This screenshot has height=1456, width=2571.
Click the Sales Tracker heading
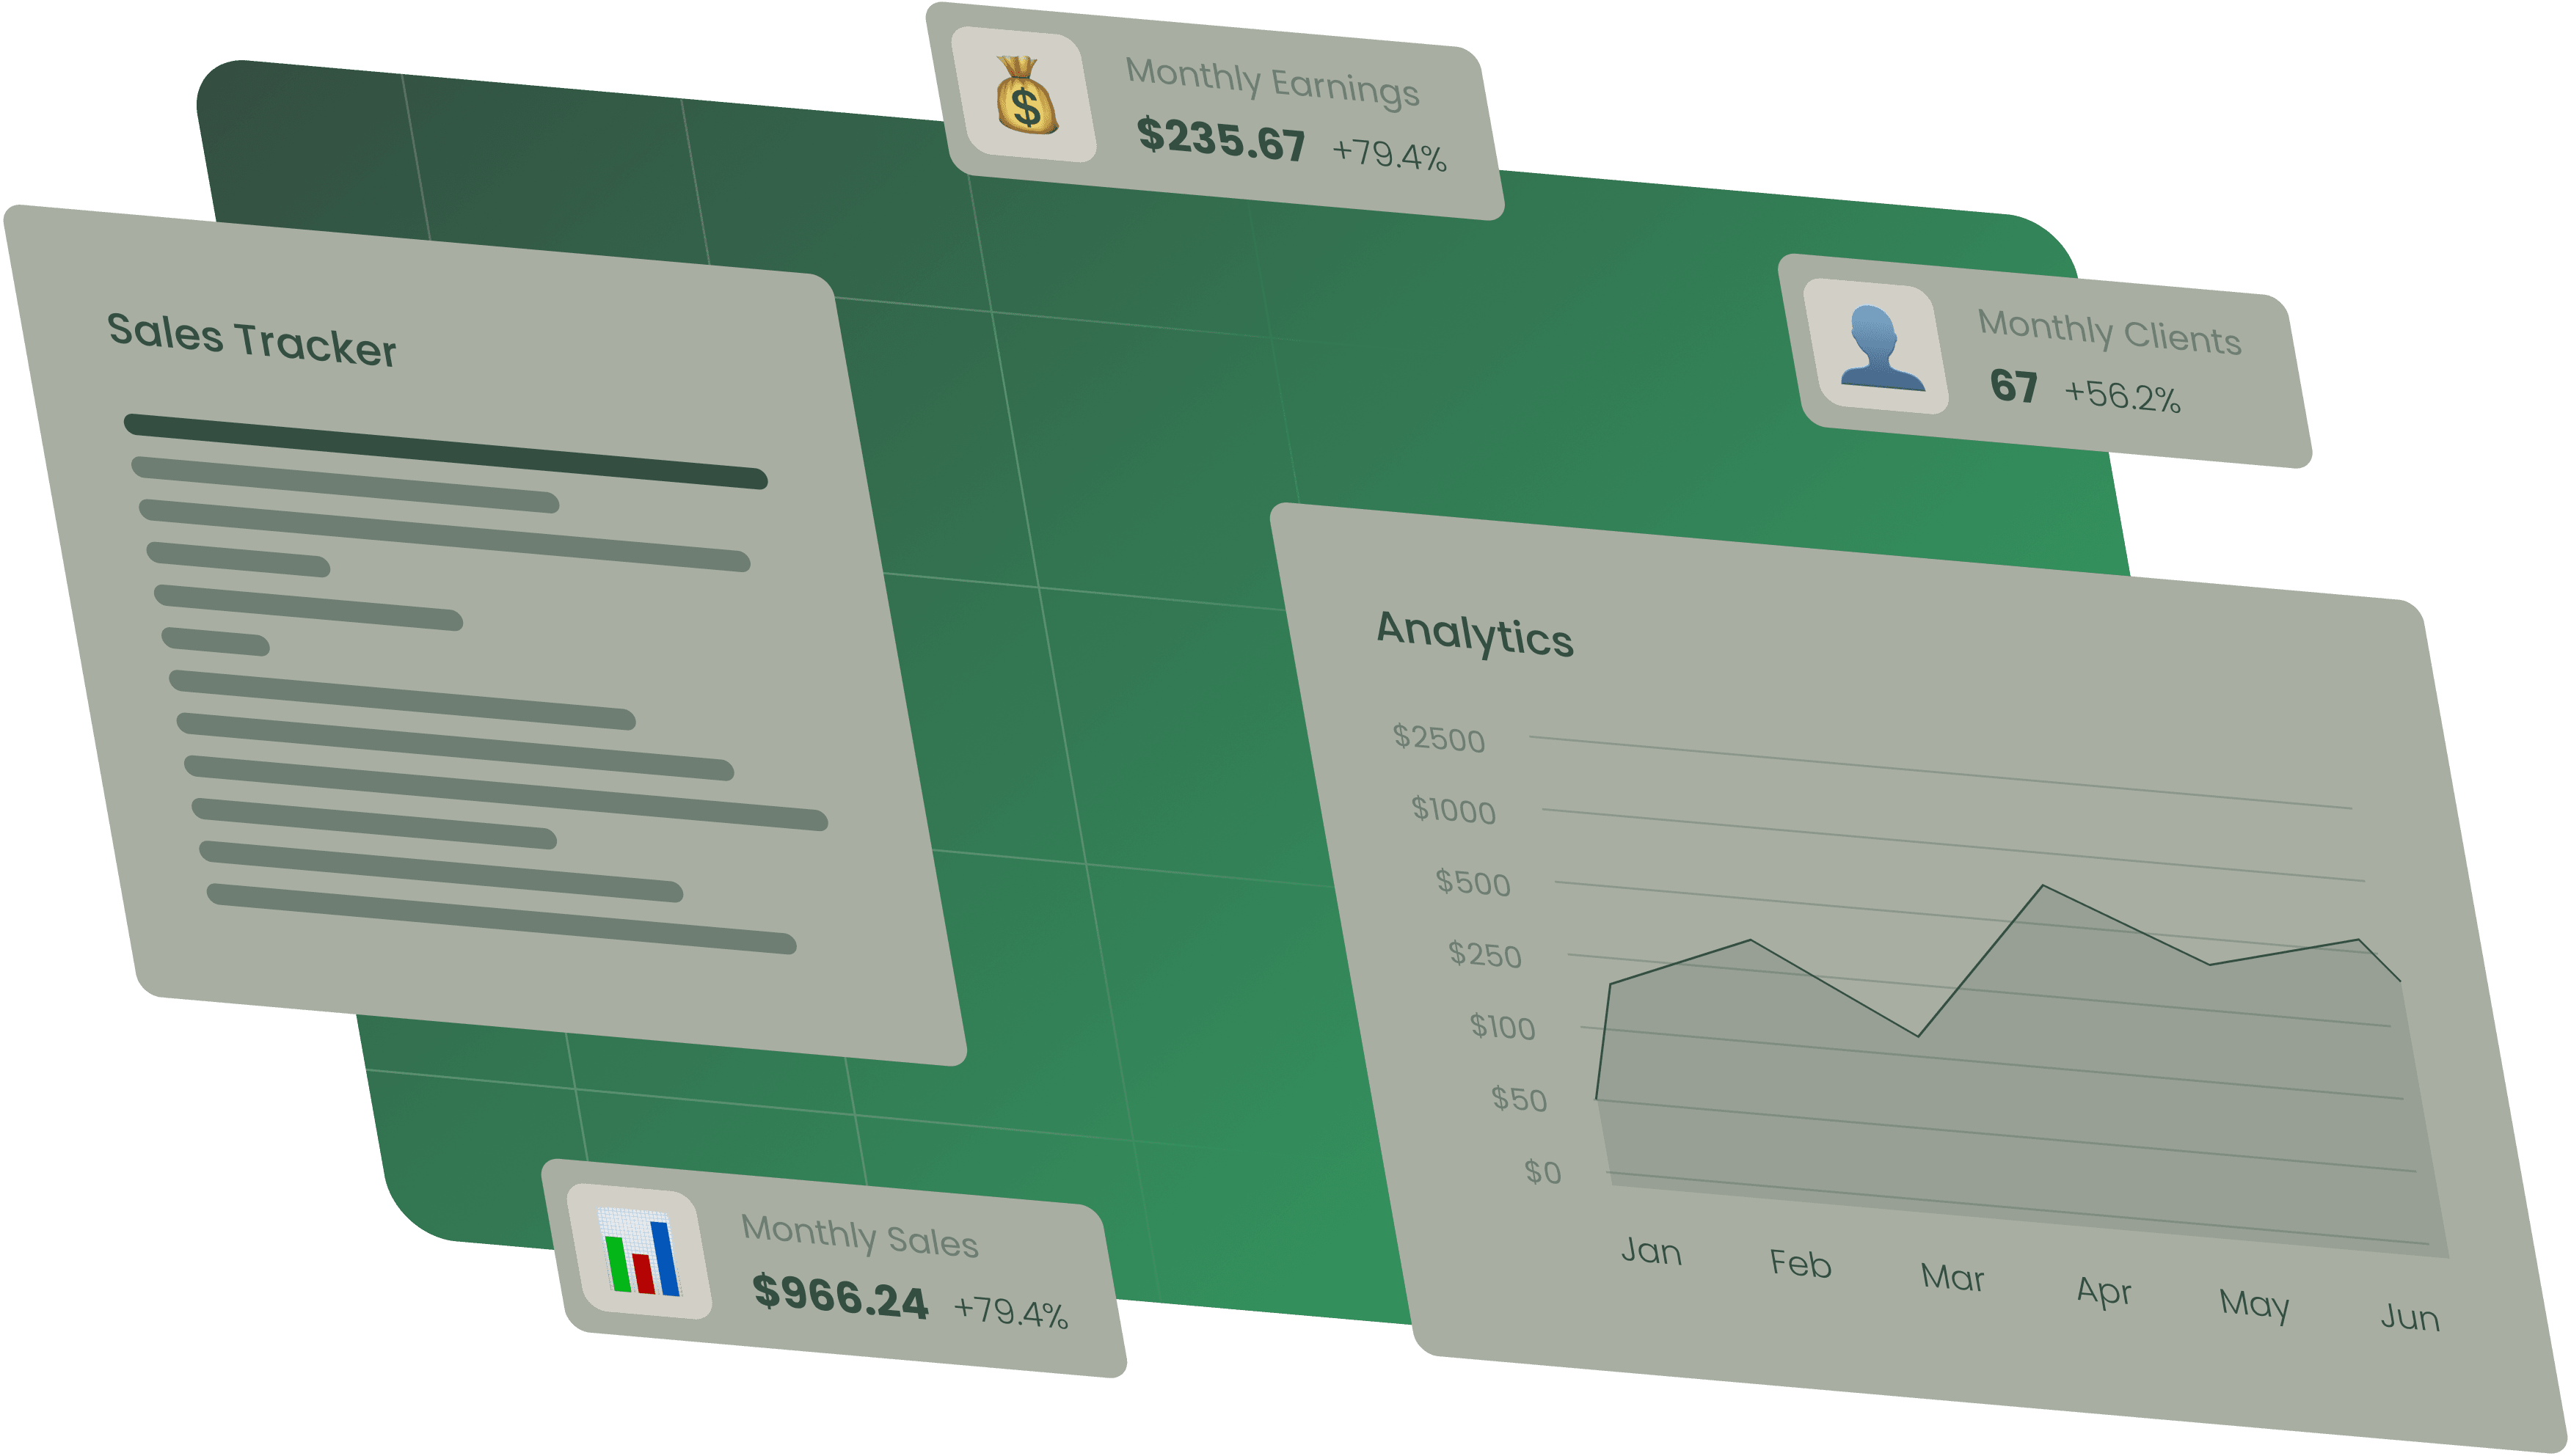pyautogui.click(x=251, y=340)
